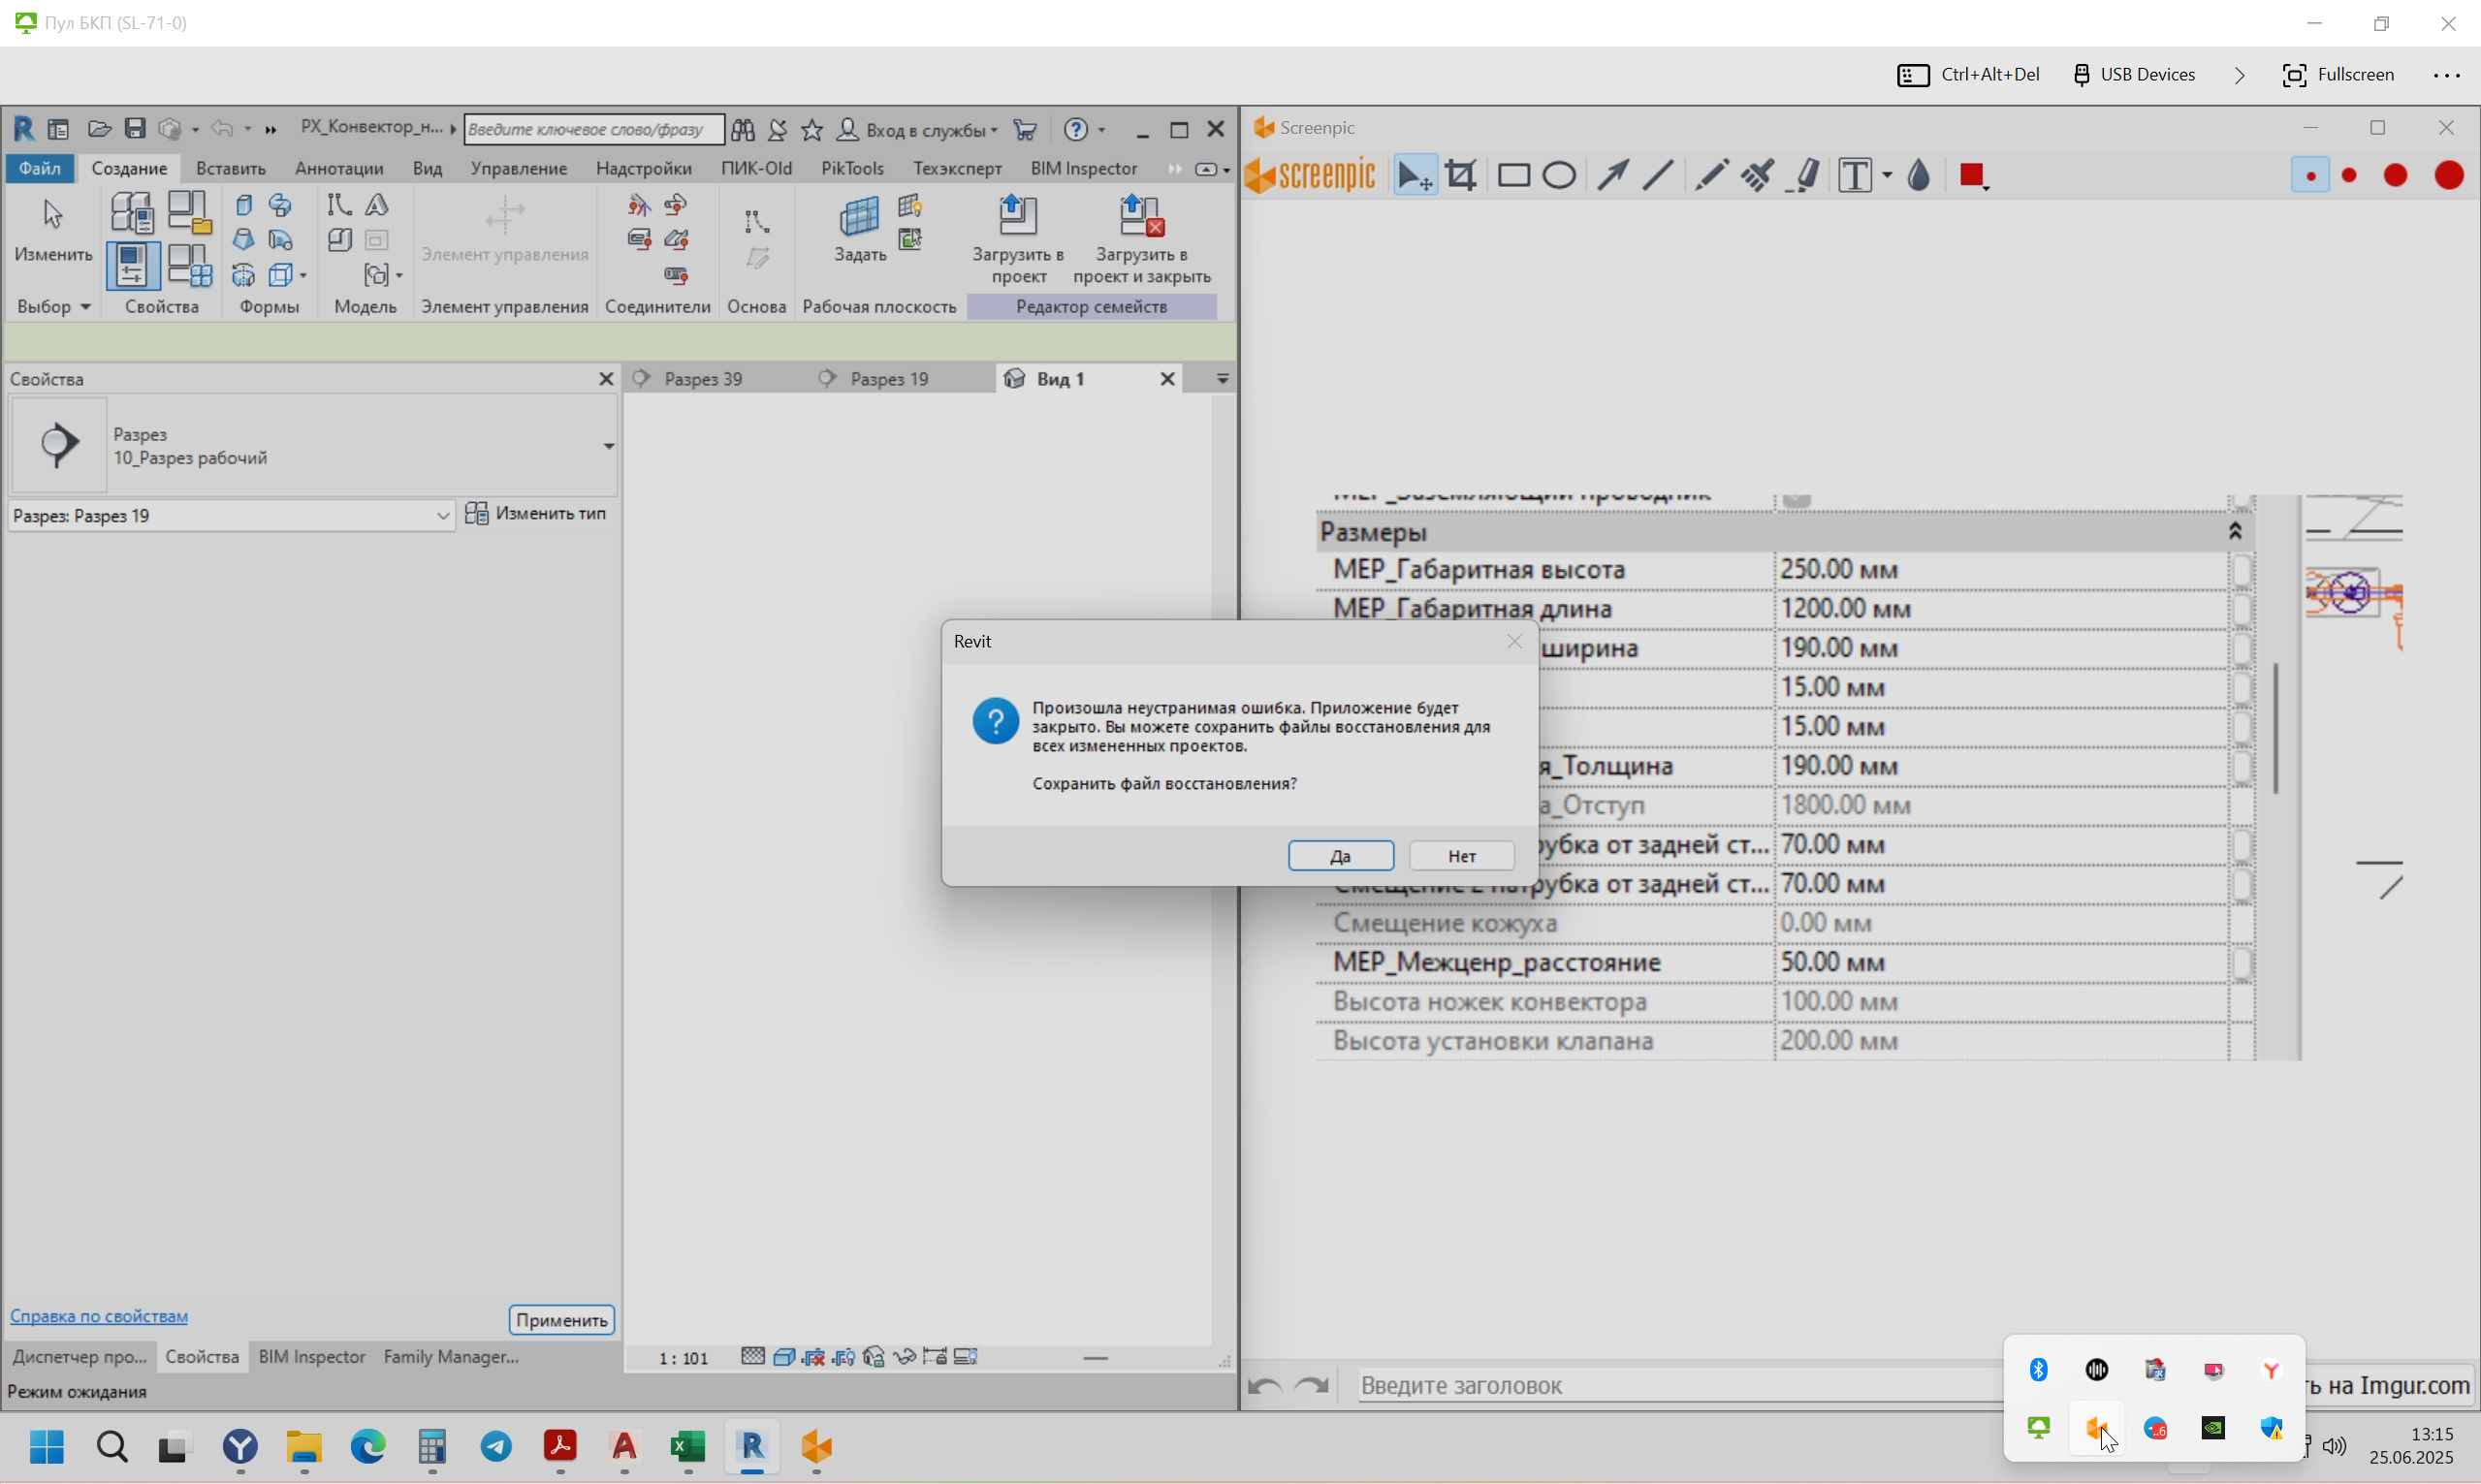Open the Управление ribbon tab

pos(519,168)
